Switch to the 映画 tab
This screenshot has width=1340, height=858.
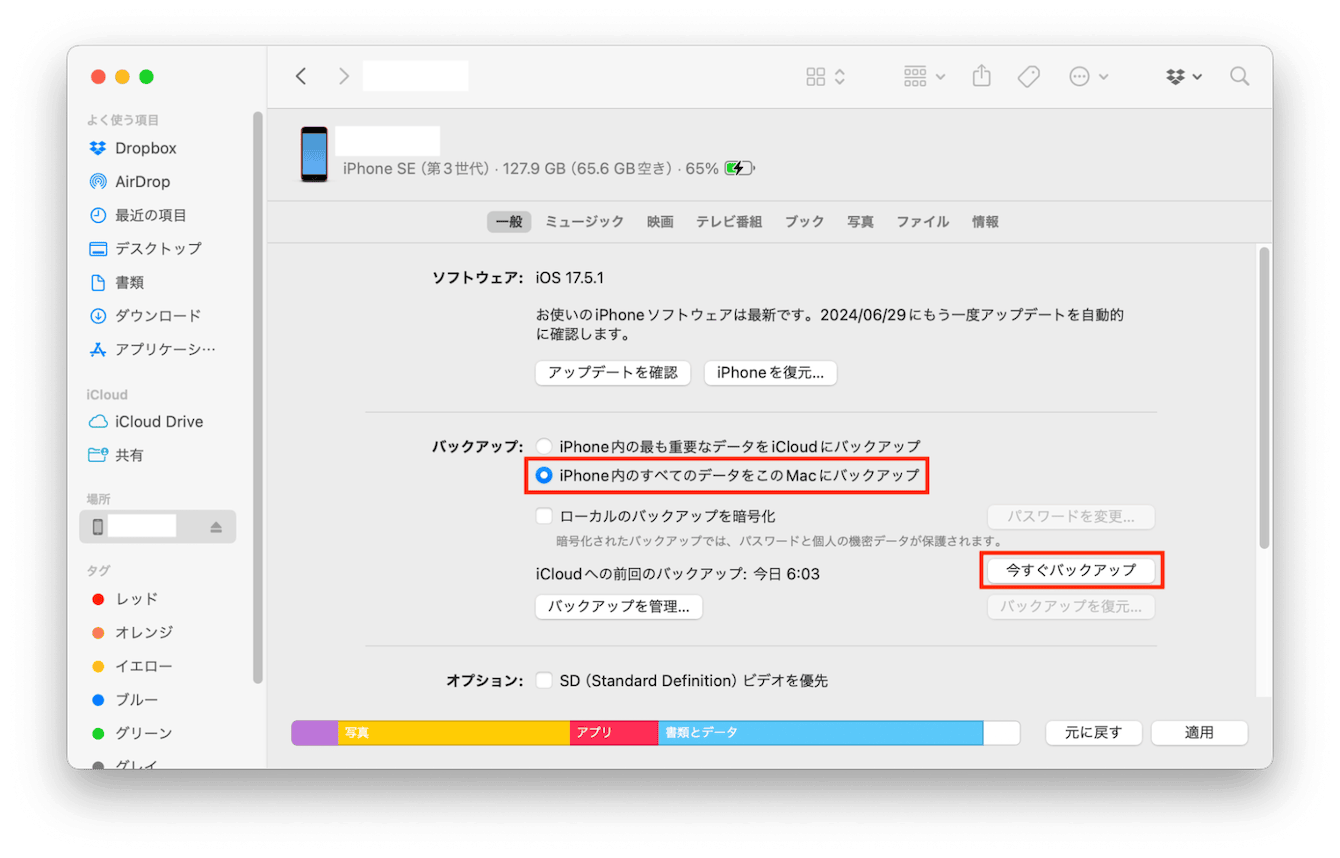pos(660,222)
